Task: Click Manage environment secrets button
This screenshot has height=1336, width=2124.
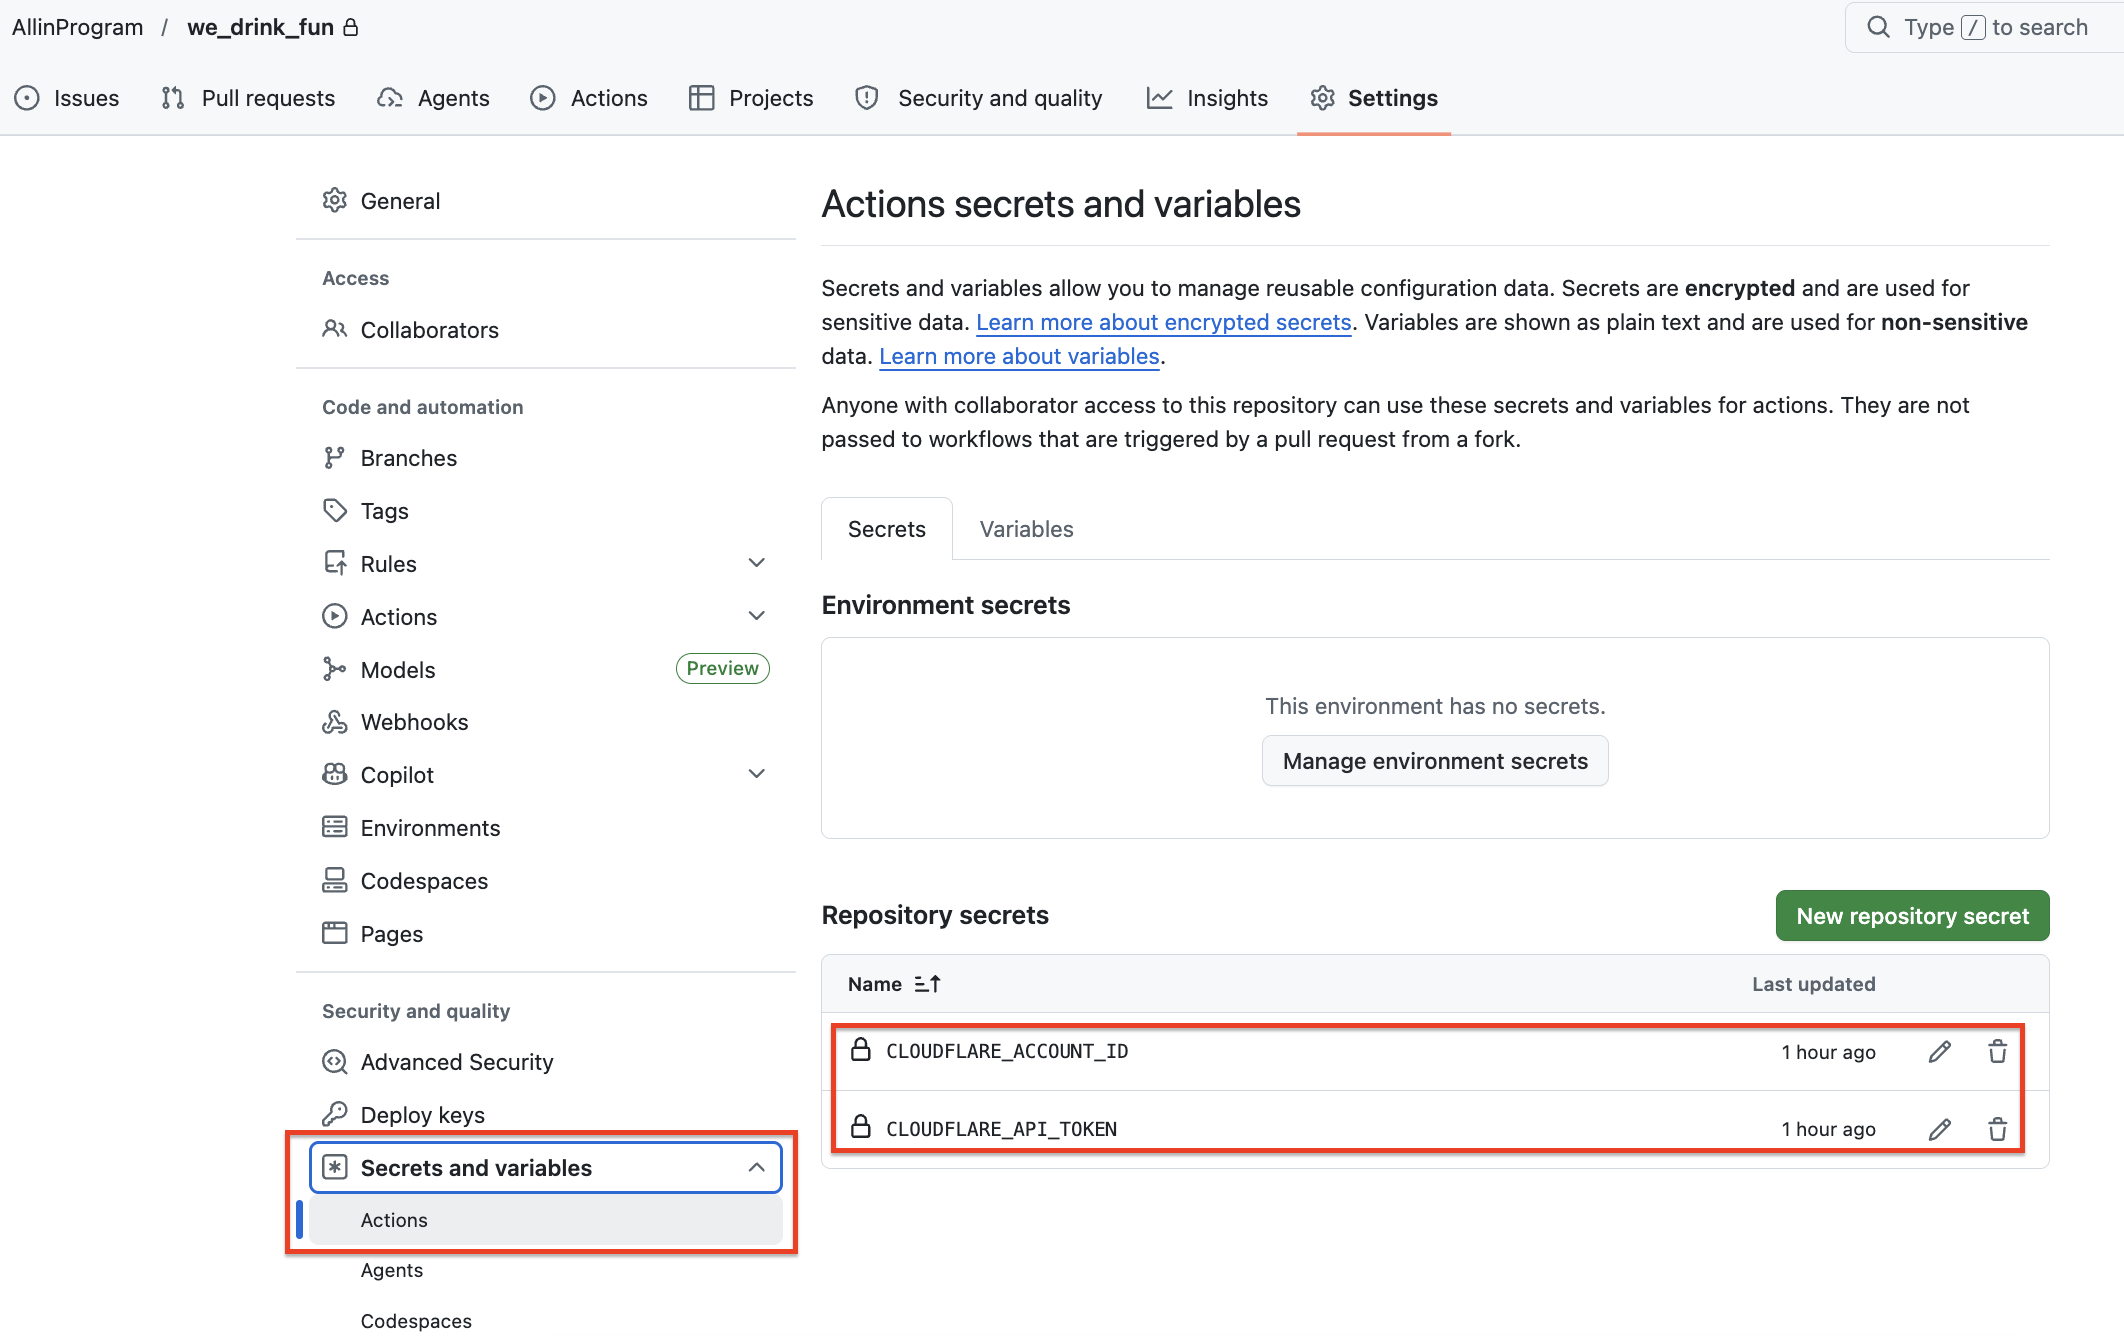Action: pos(1435,761)
